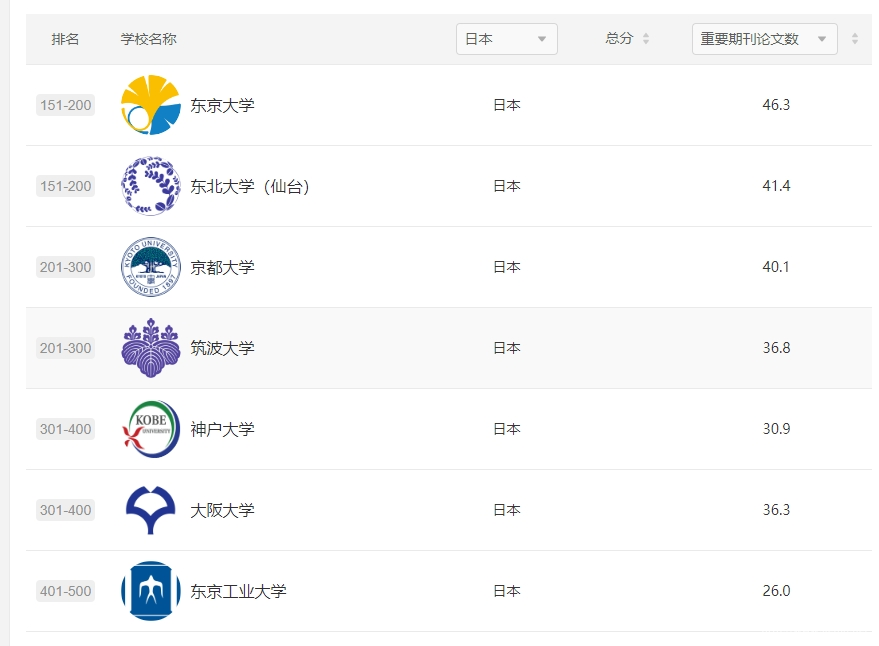Click 日本 country cell in 大阪大学 row
The height and width of the screenshot is (646, 879).
coord(507,510)
